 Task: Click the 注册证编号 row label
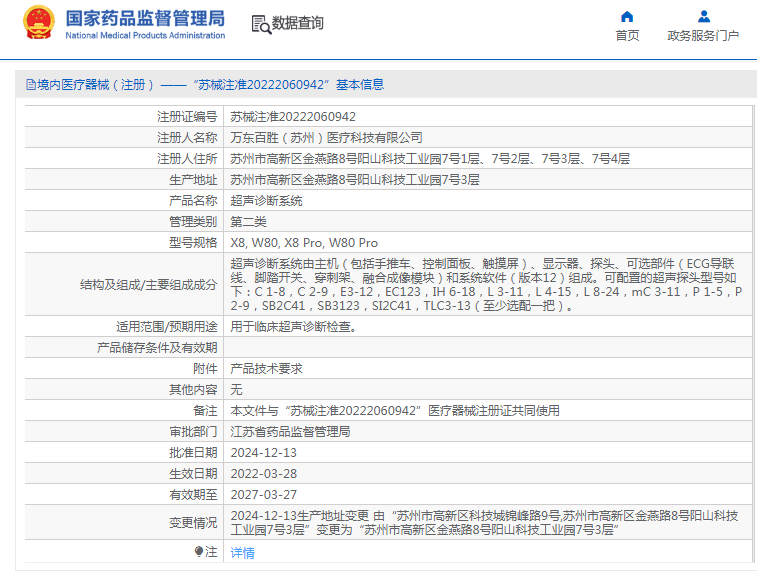[187, 117]
